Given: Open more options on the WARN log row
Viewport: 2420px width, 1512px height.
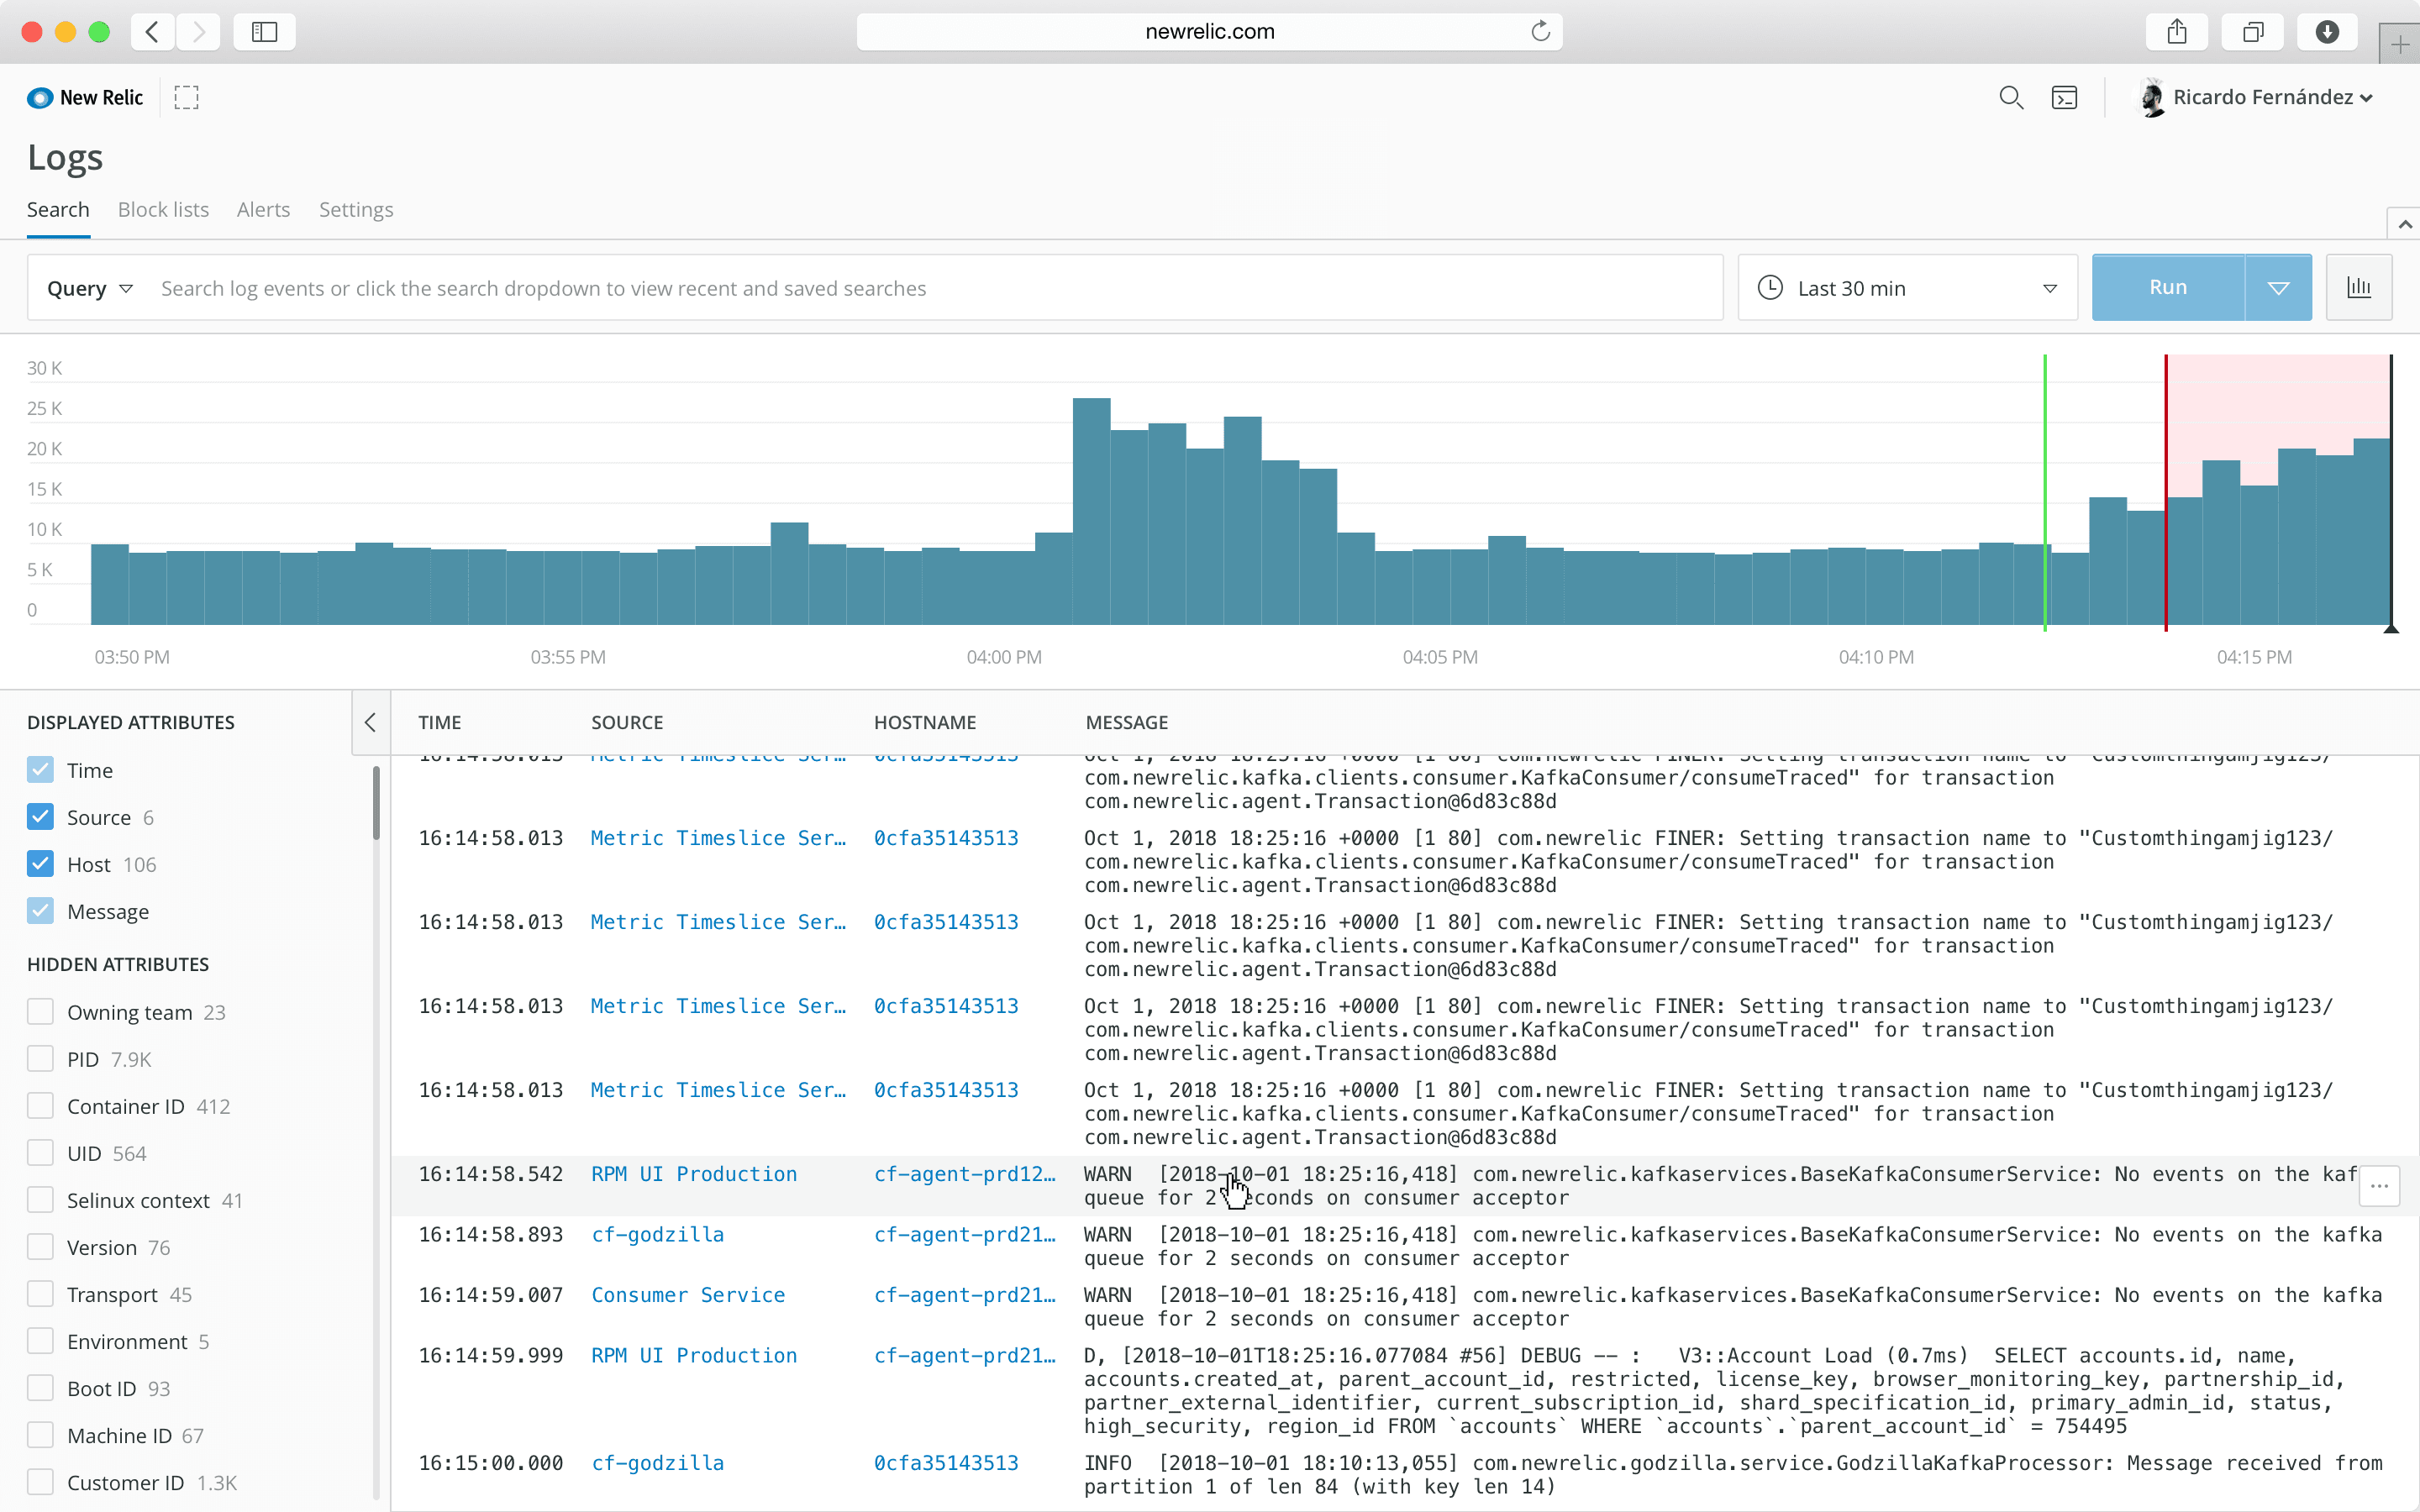Looking at the screenshot, I should [2380, 1186].
